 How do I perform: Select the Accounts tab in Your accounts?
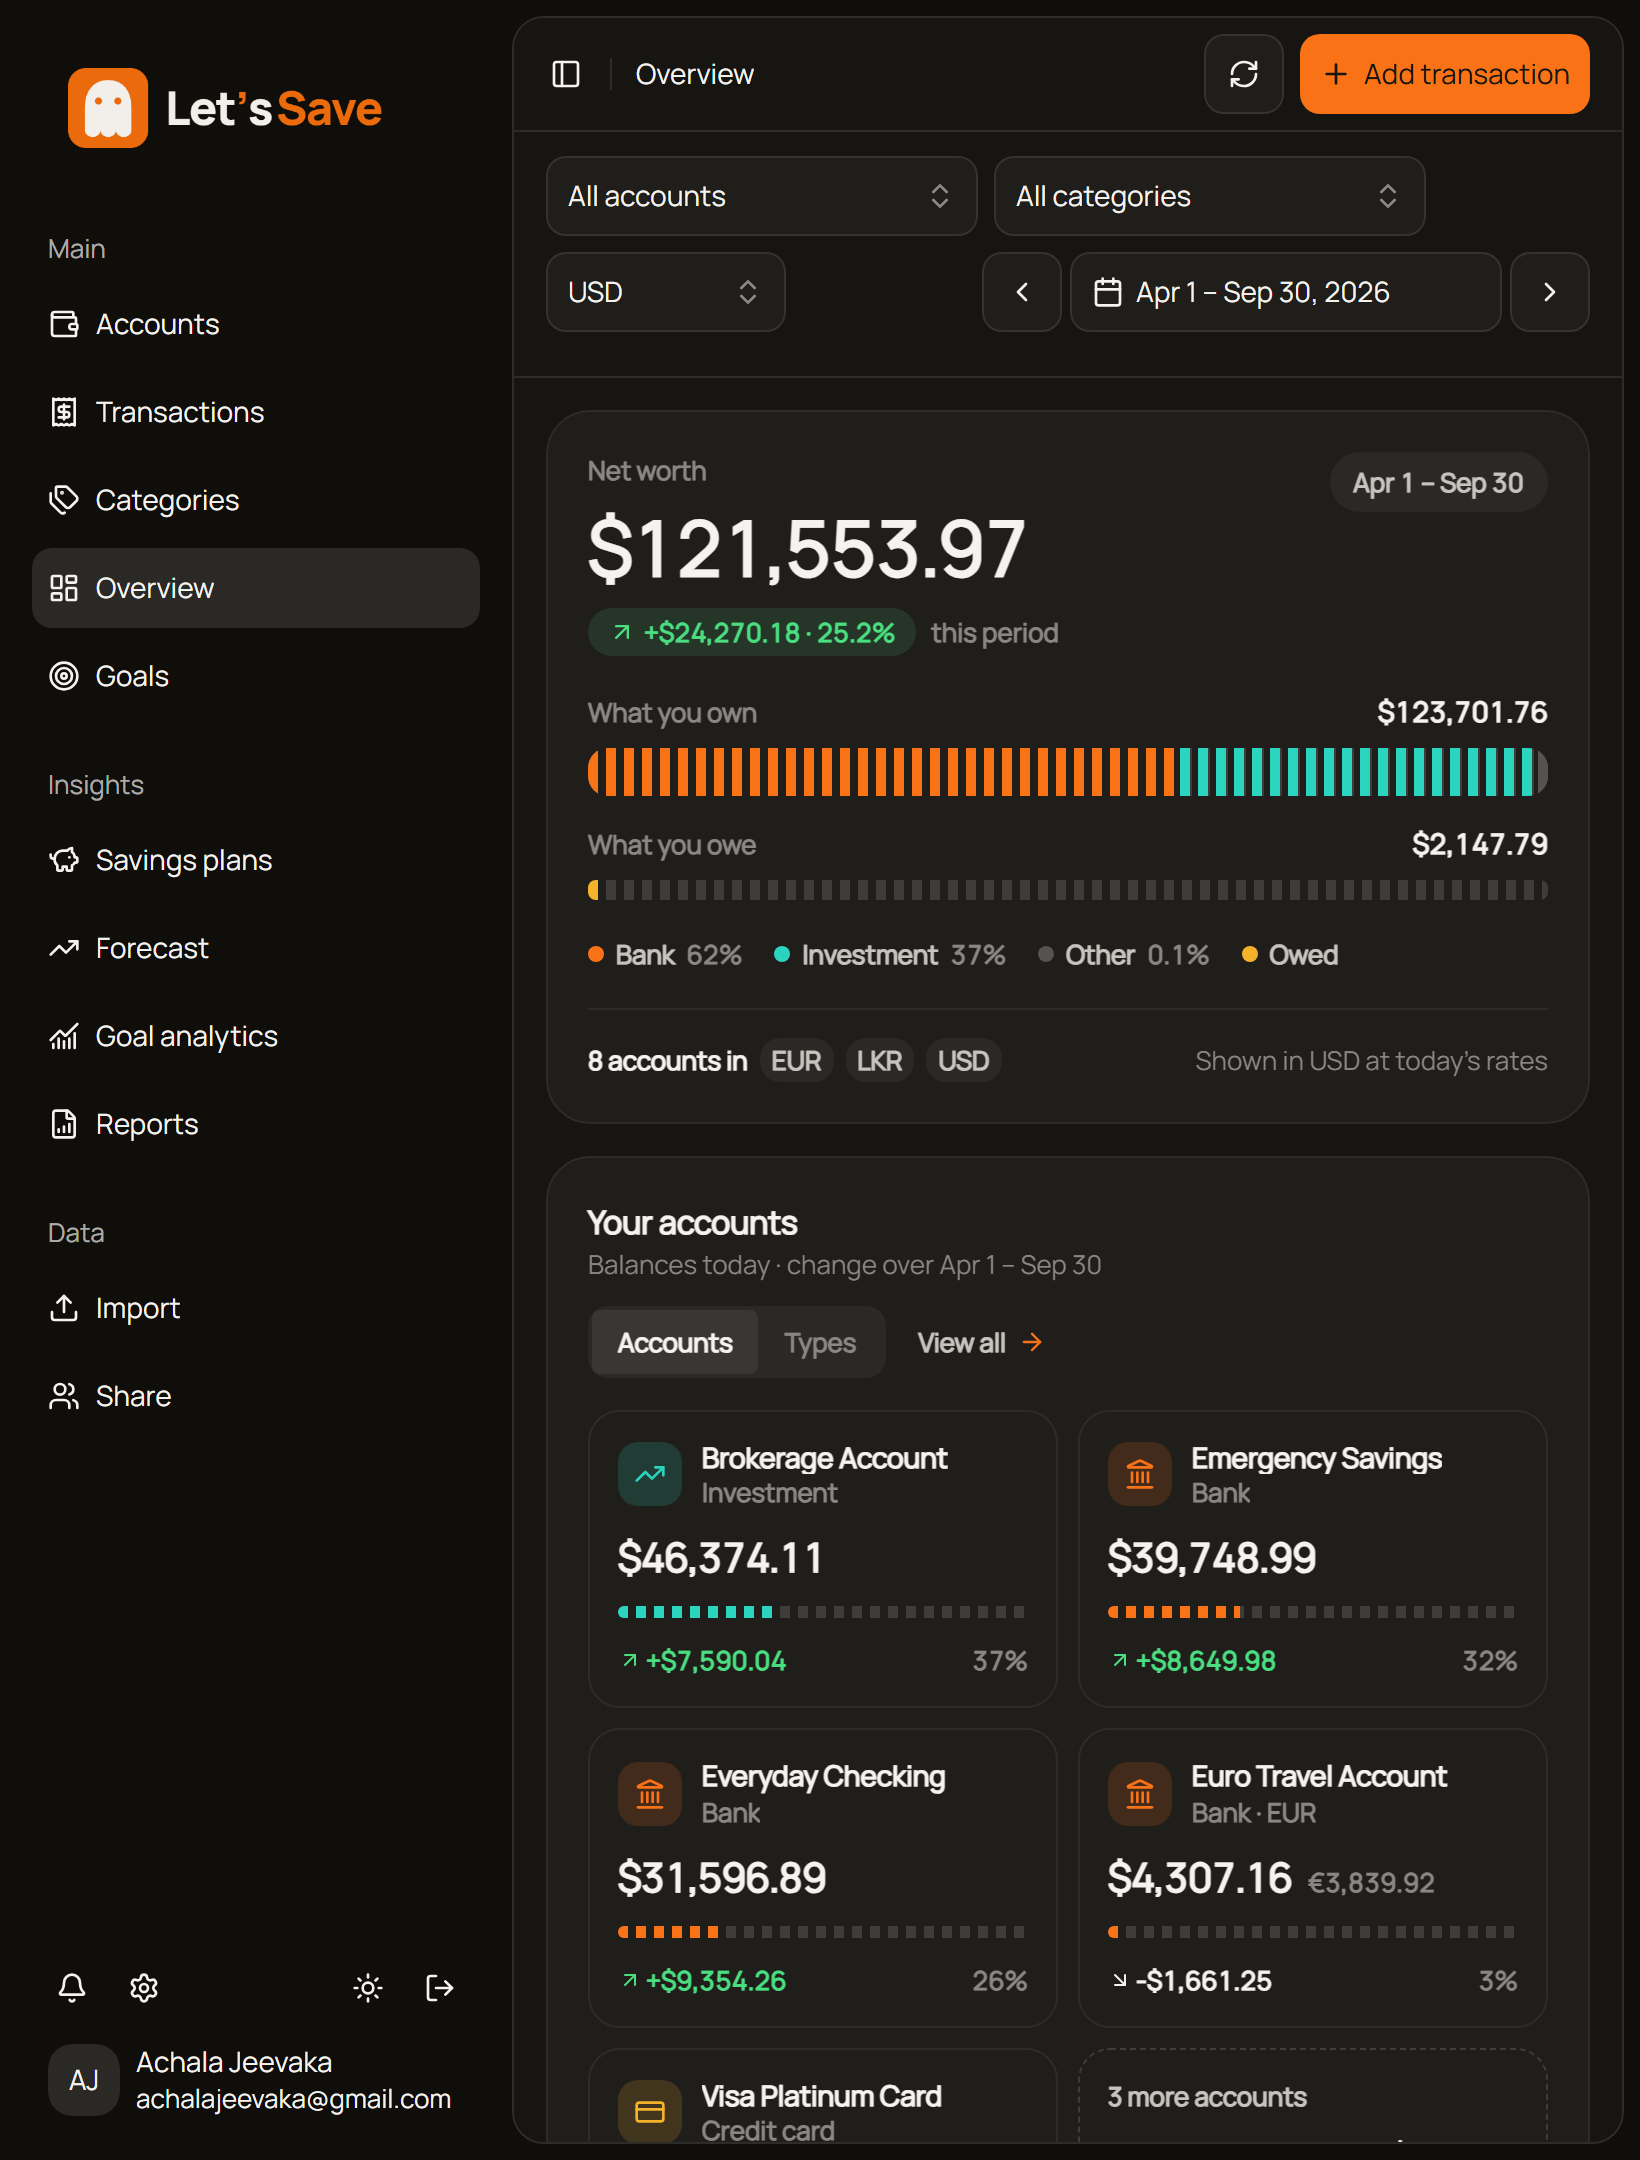click(x=675, y=1342)
